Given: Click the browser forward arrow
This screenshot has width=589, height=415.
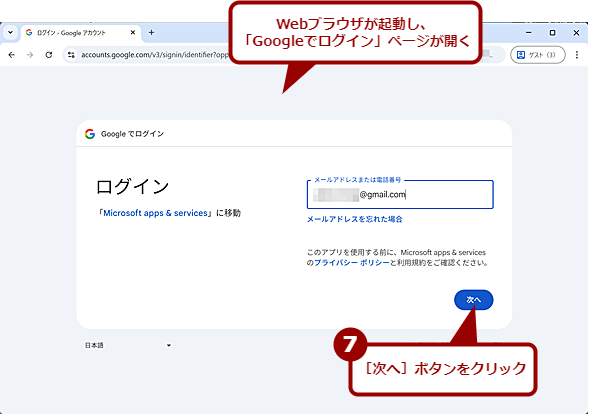Looking at the screenshot, I should (30, 55).
